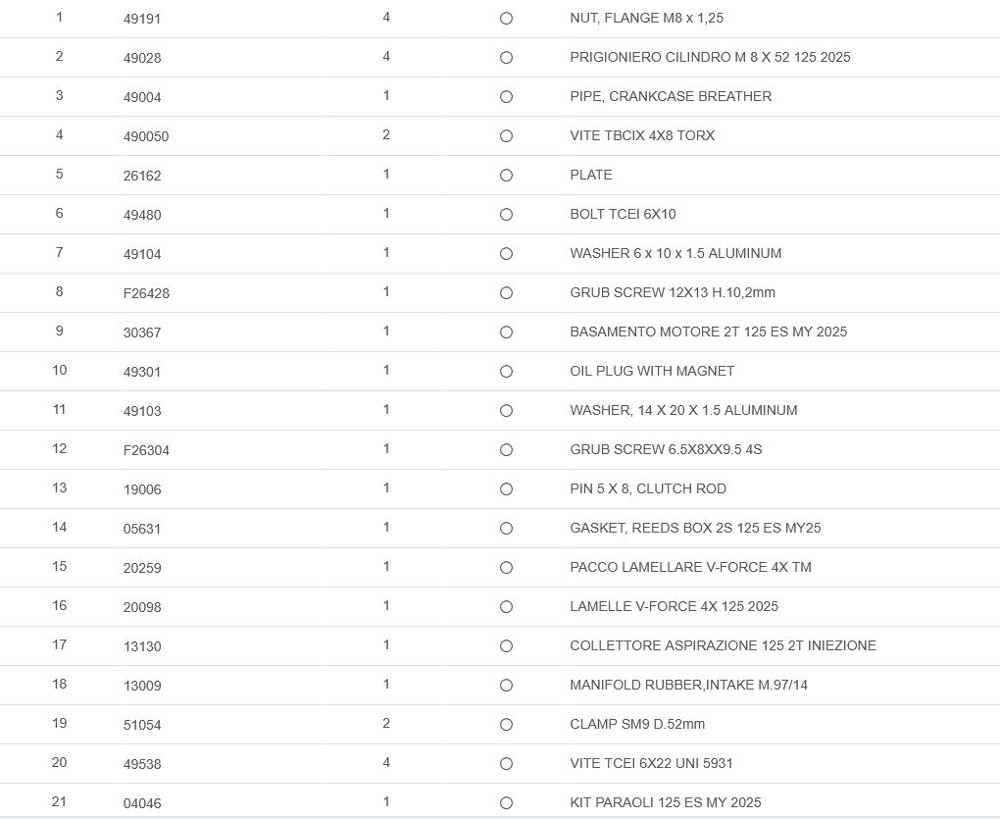Viewport: 1000px width, 819px height.
Task: Choose the circle for BASAMENTO MOTORE 2T row
Action: pos(506,332)
